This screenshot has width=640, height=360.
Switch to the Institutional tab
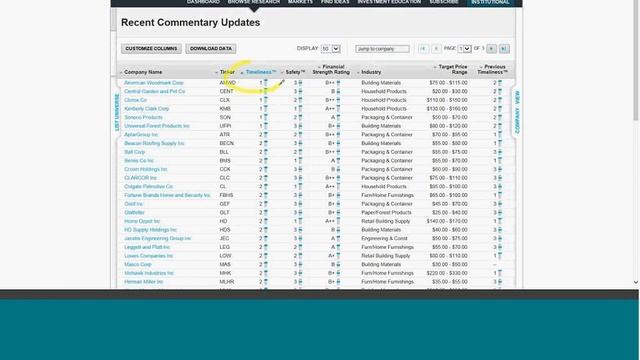490,2
